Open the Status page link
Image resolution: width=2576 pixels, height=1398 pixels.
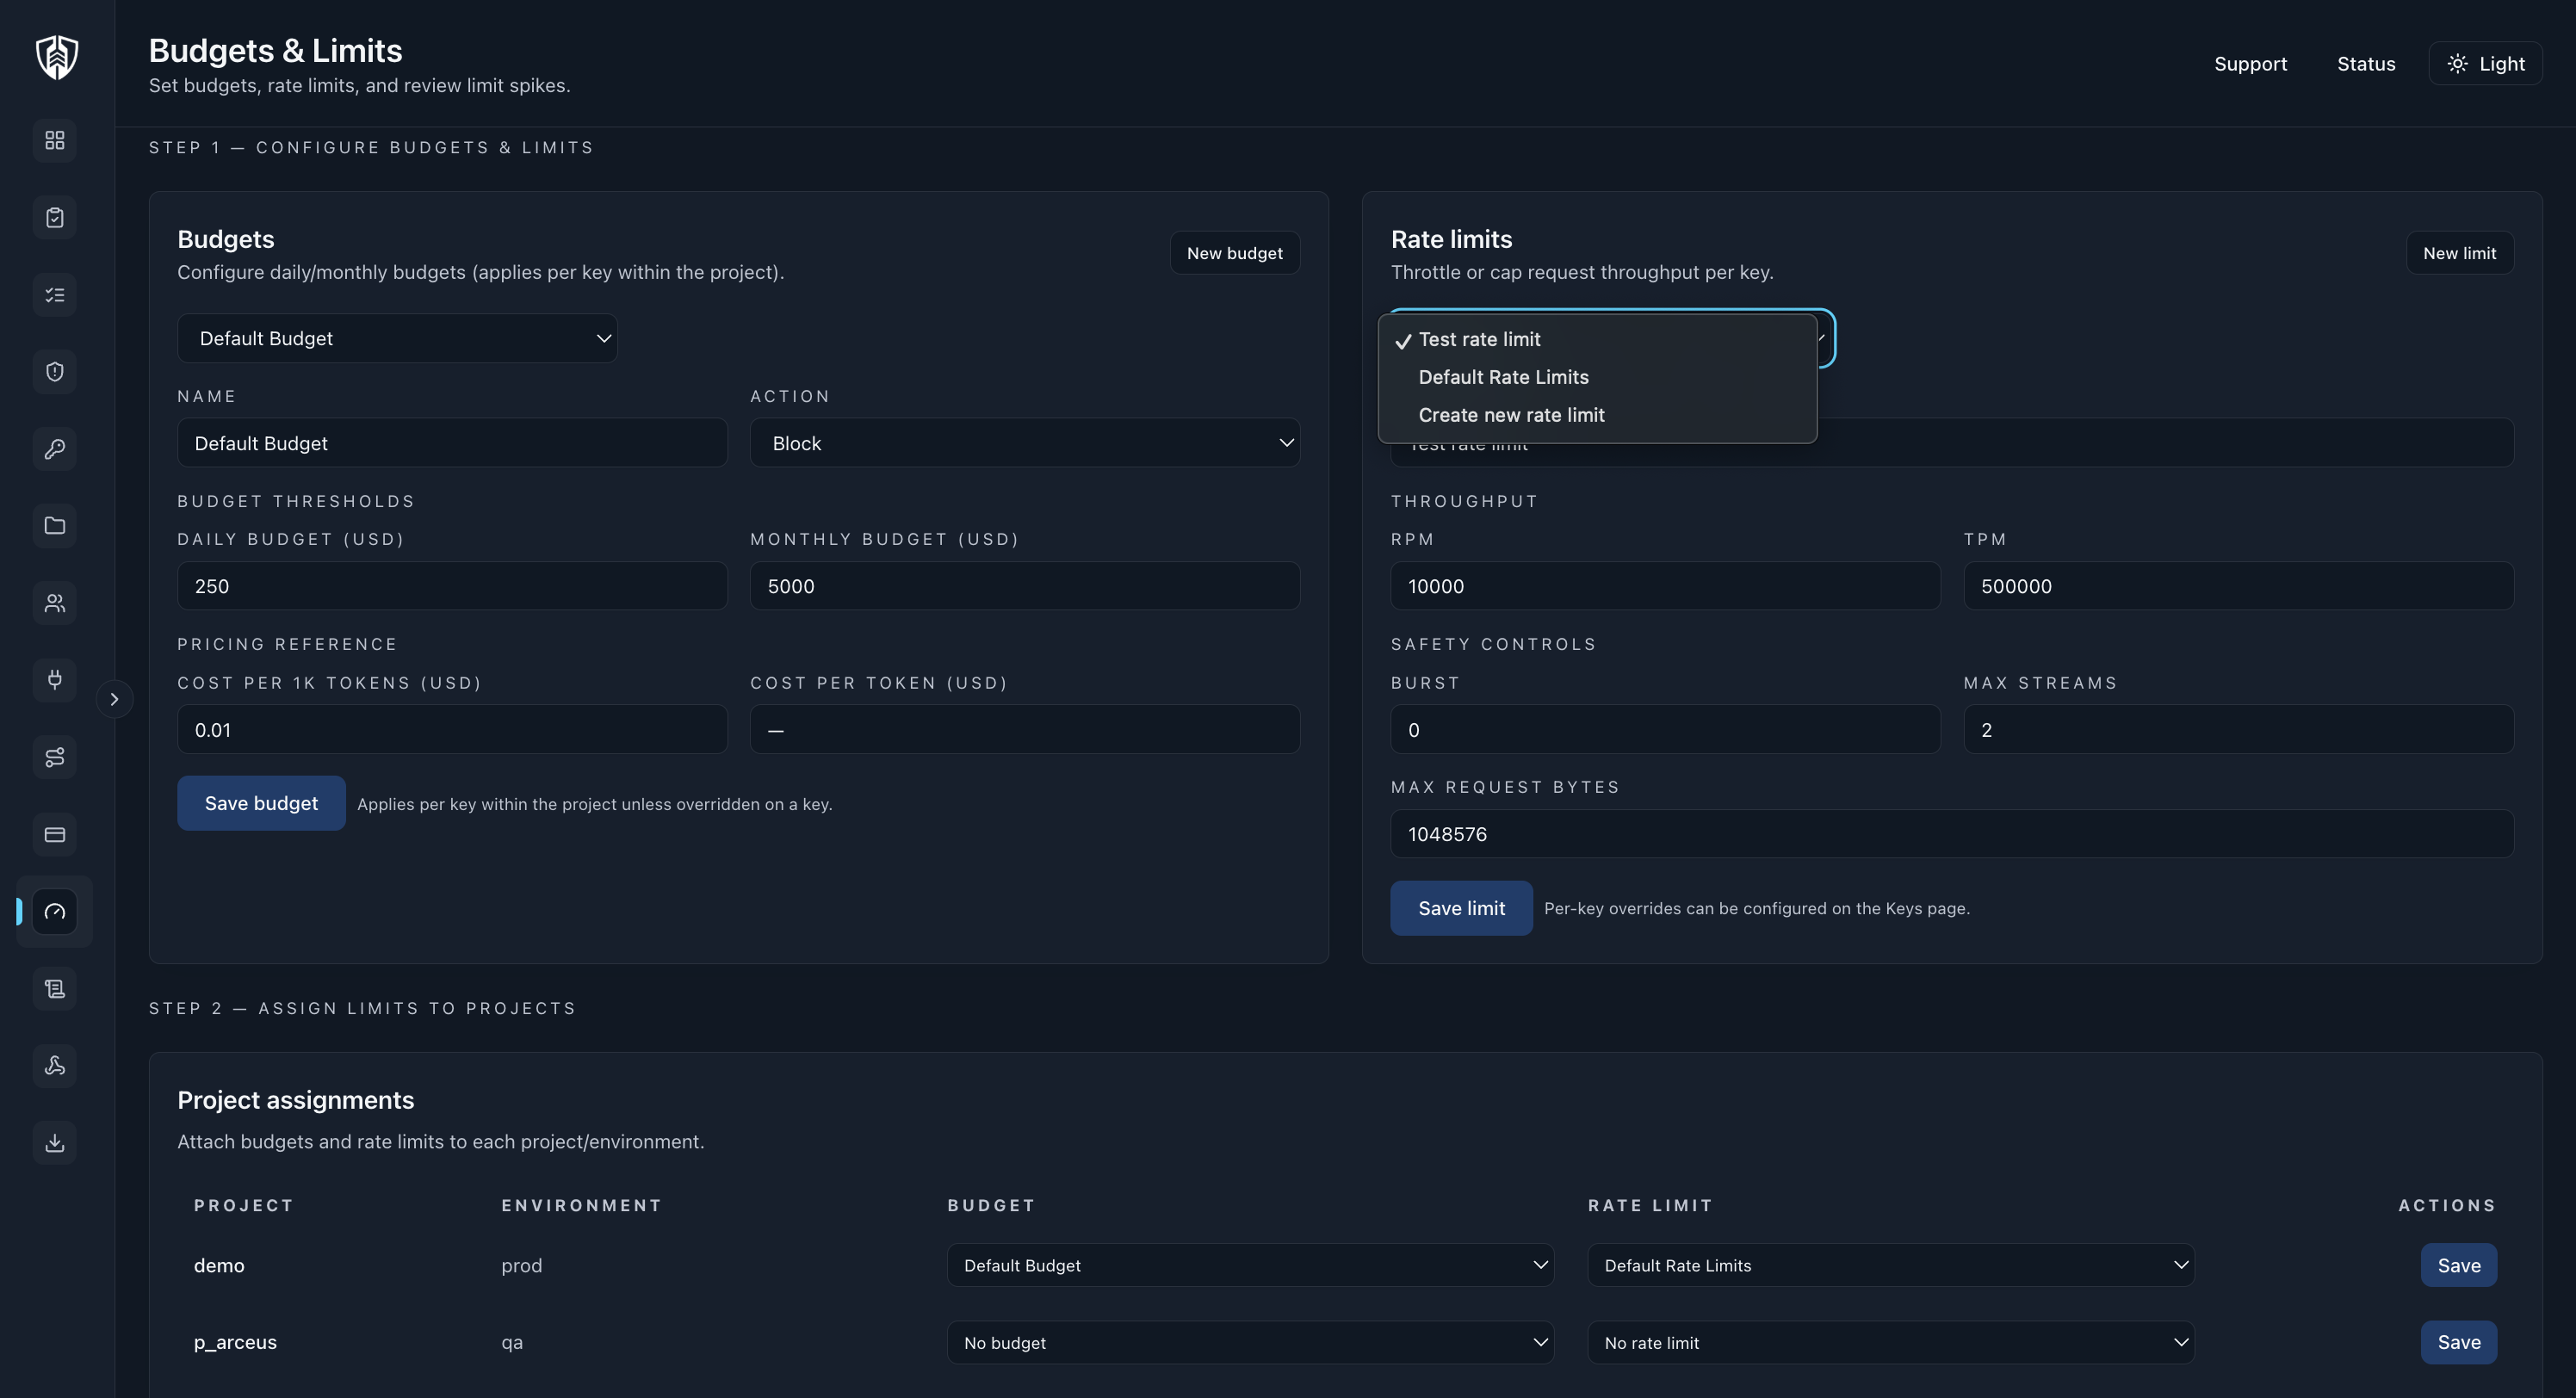(x=2366, y=63)
